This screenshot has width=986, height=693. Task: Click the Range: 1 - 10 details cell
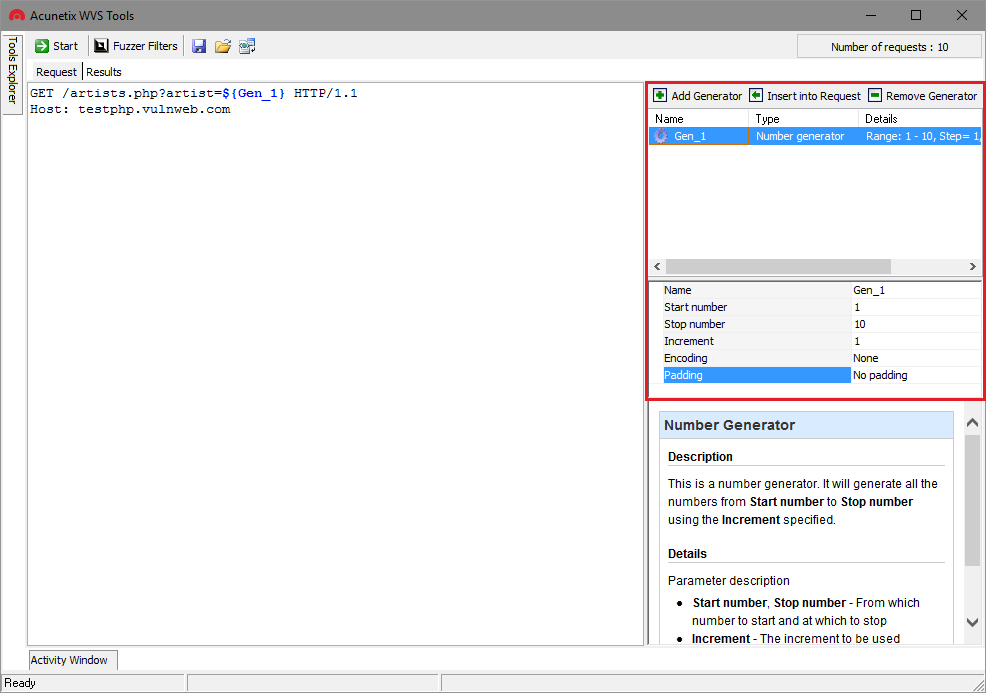[922, 136]
